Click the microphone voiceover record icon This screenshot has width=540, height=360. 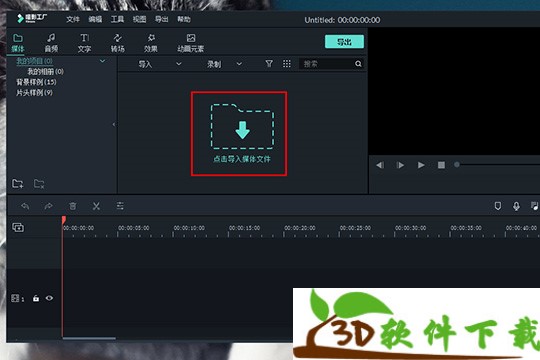pos(516,206)
